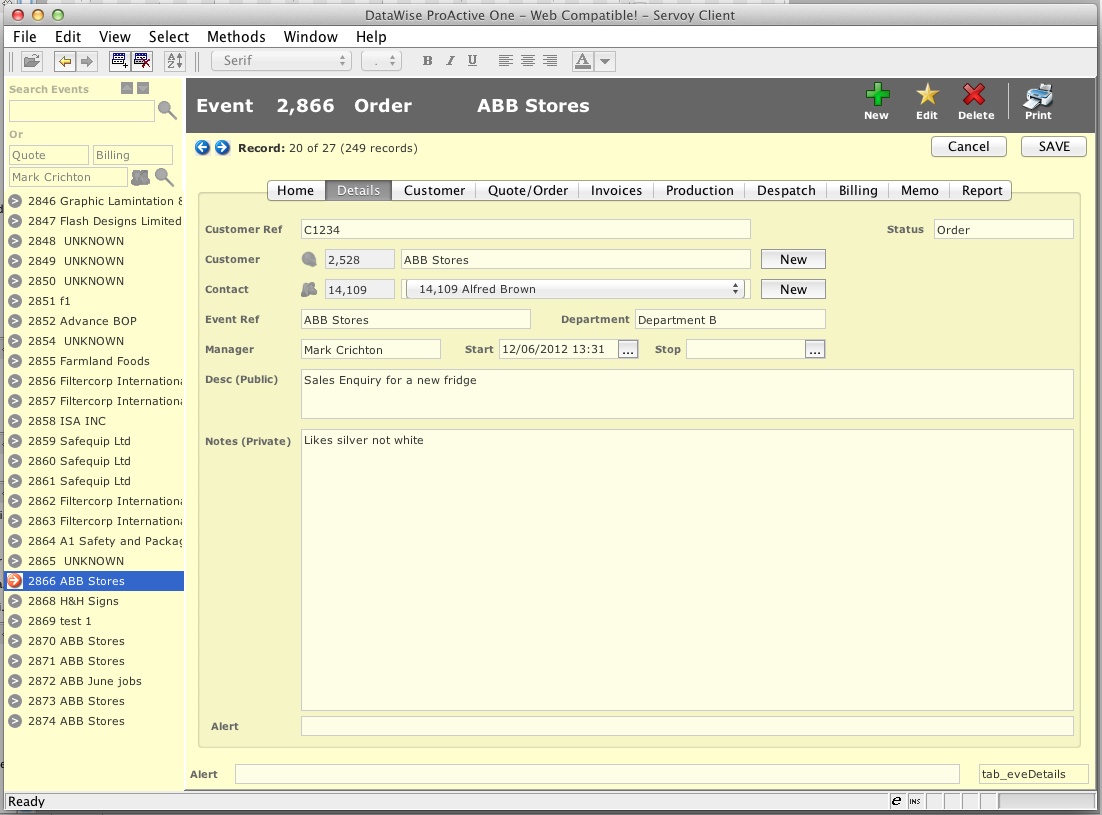Open the File menu
The height and width of the screenshot is (815, 1102).
(25, 37)
